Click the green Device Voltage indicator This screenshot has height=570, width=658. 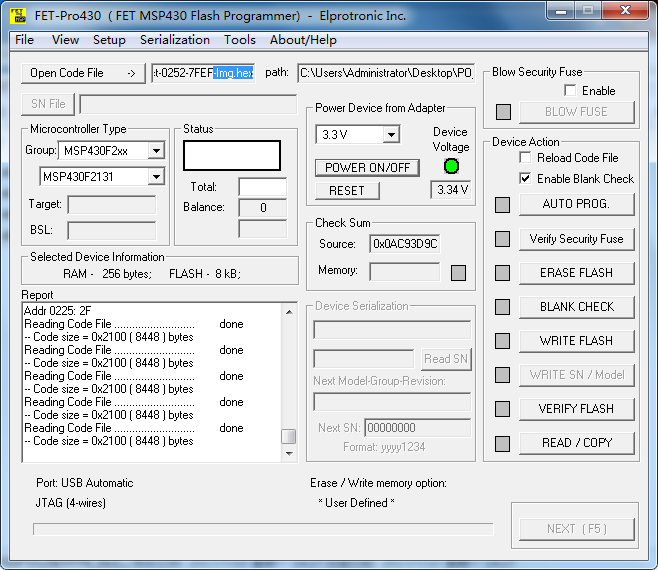451,166
